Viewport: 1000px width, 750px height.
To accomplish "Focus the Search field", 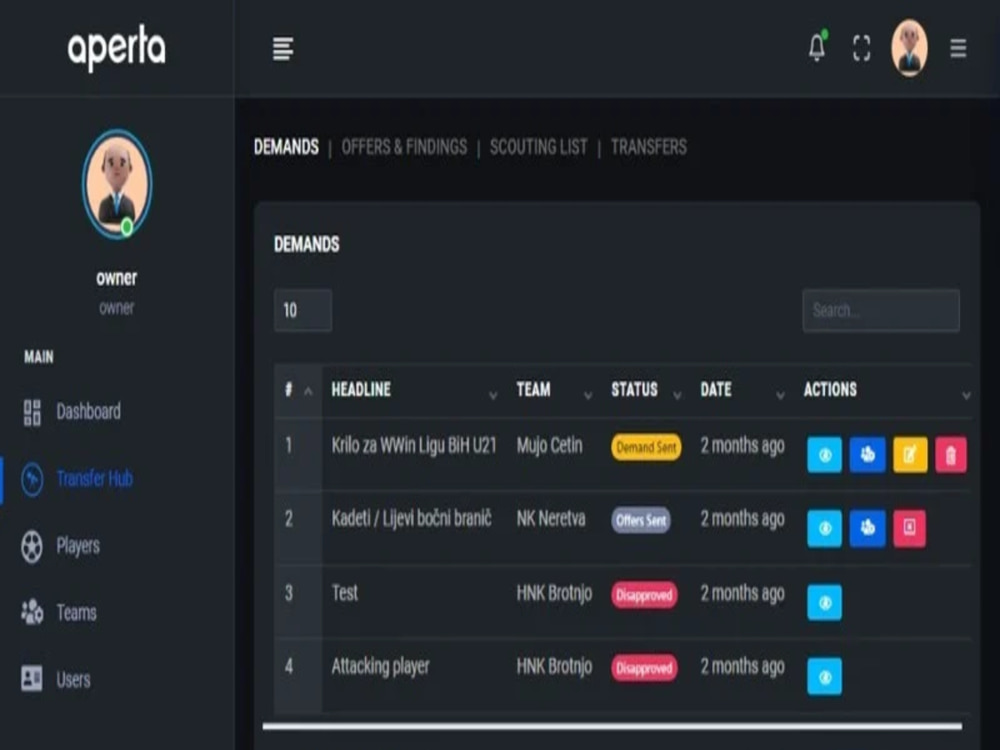I will pyautogui.click(x=881, y=311).
